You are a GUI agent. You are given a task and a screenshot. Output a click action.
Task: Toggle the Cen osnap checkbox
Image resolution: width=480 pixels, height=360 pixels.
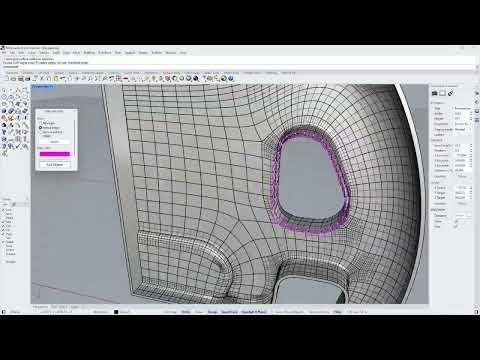tap(3, 226)
